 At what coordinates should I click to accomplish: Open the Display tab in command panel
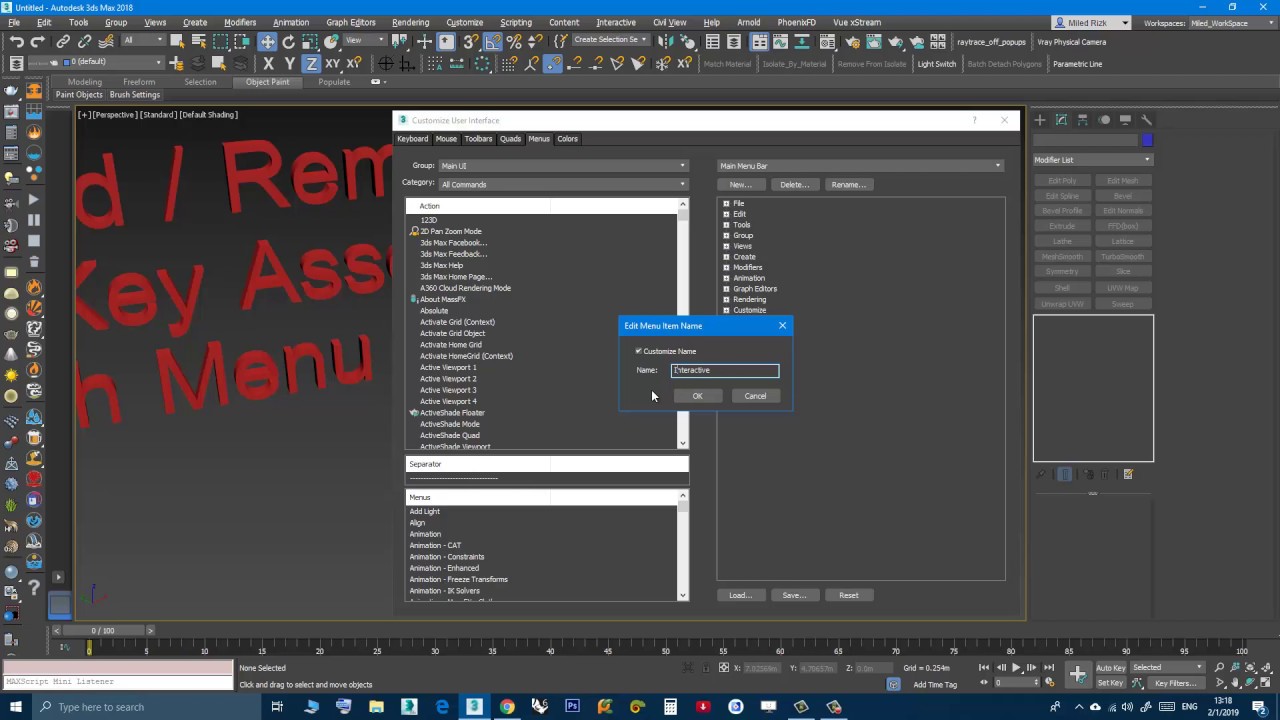1126,120
